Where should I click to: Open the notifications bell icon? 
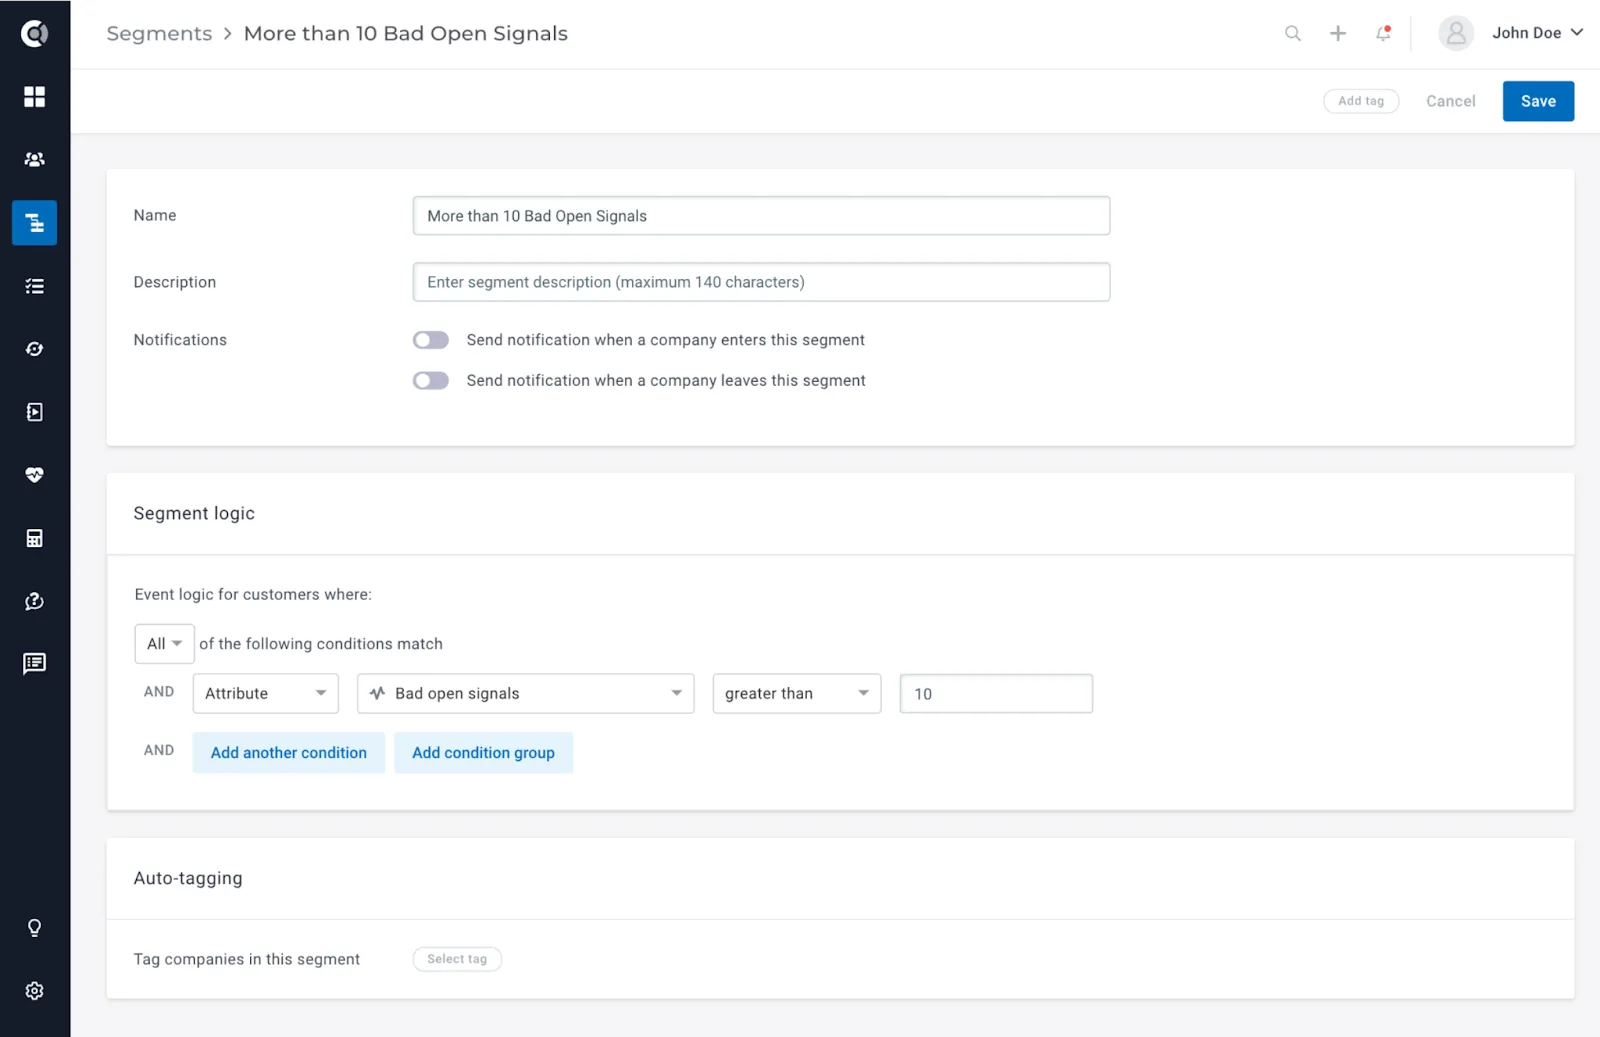(x=1383, y=33)
